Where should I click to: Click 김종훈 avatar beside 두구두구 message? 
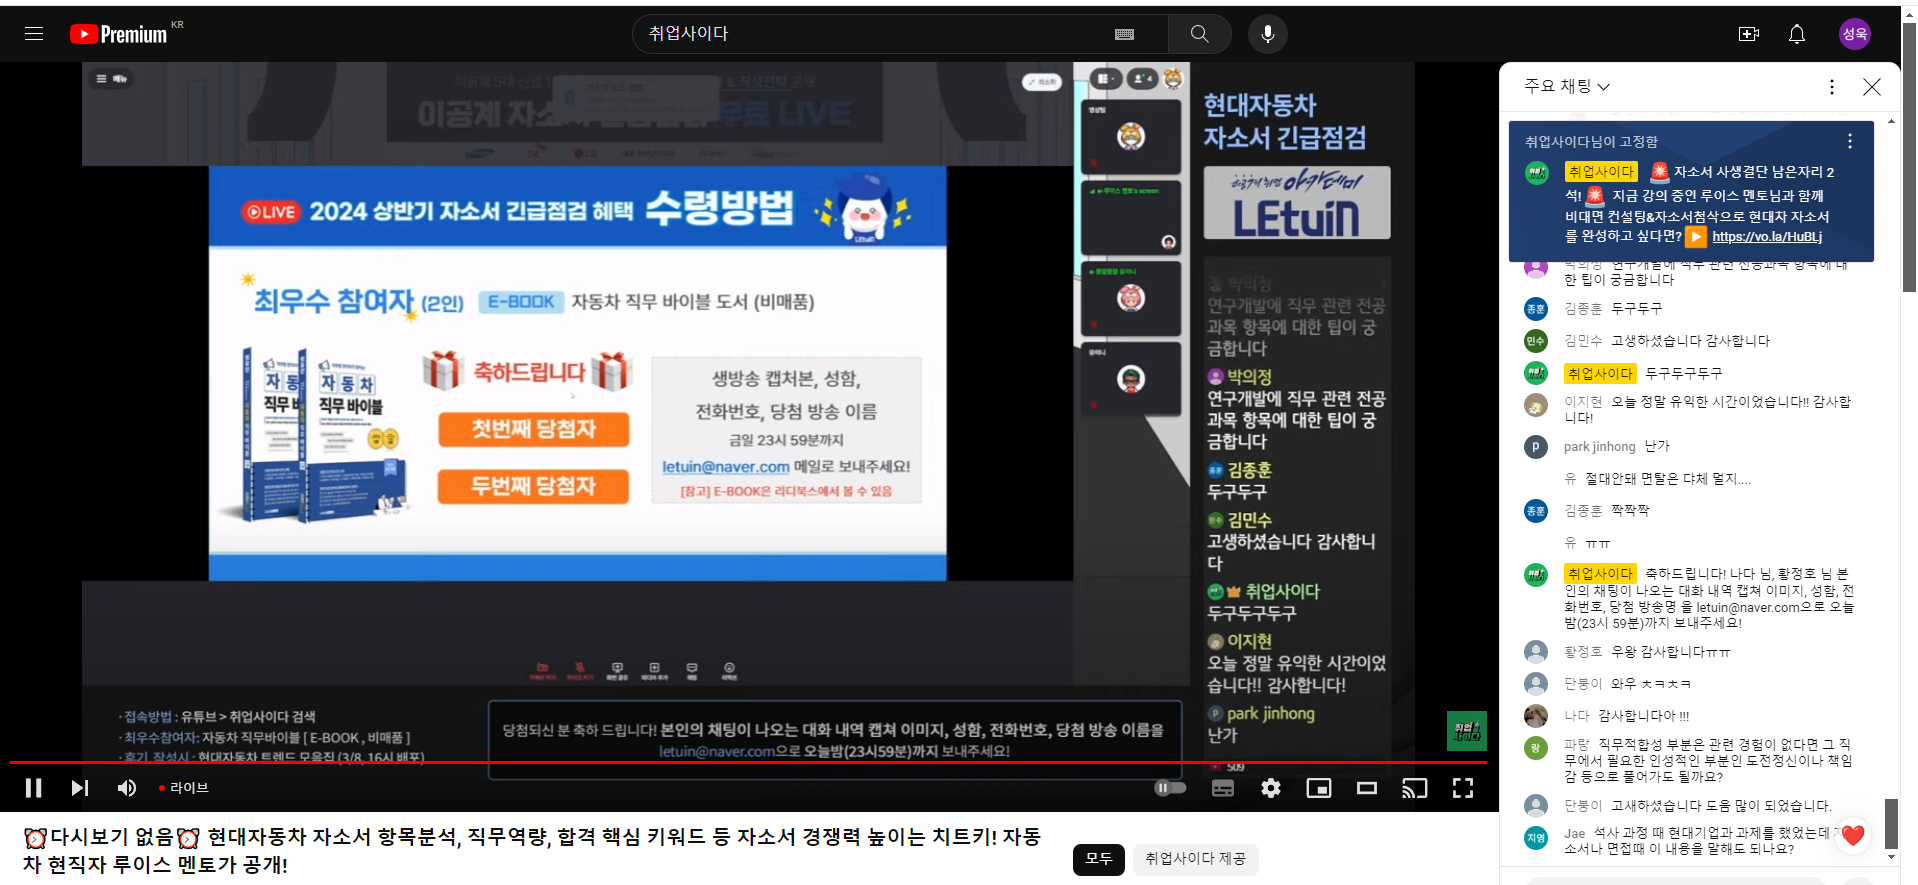pos(1536,309)
